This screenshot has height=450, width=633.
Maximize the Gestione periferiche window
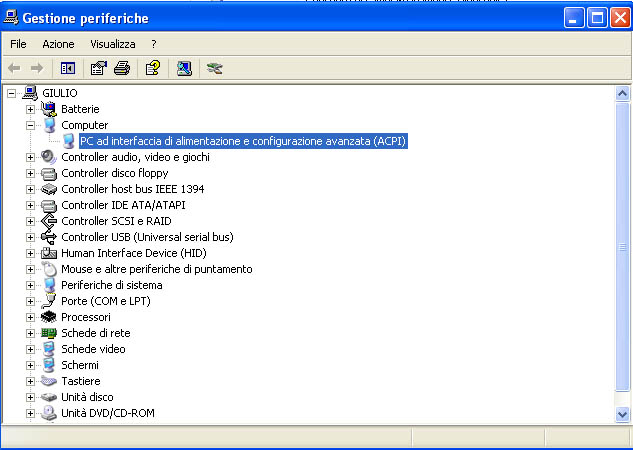pyautogui.click(x=597, y=18)
